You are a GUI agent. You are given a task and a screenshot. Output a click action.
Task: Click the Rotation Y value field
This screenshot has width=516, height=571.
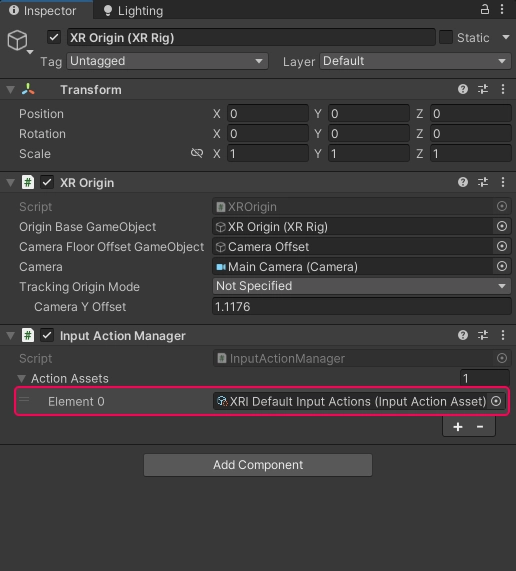tap(369, 134)
